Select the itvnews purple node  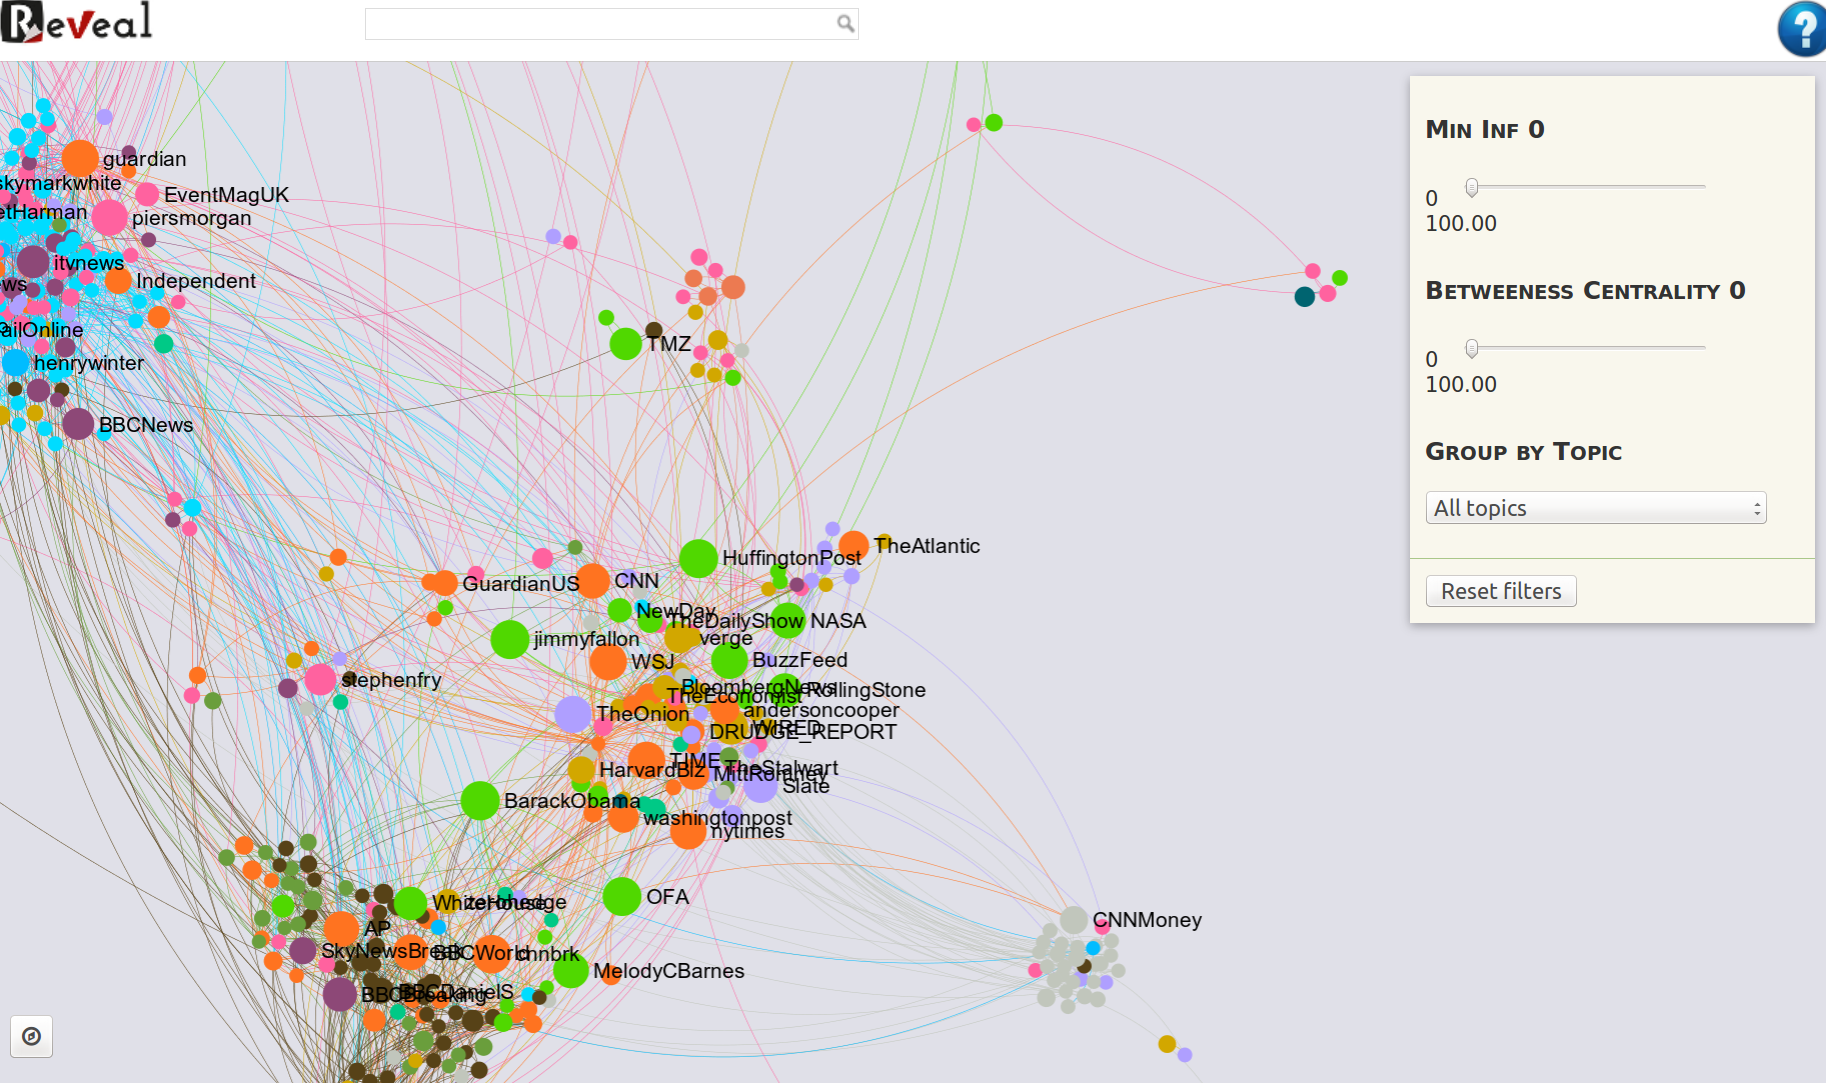33,262
